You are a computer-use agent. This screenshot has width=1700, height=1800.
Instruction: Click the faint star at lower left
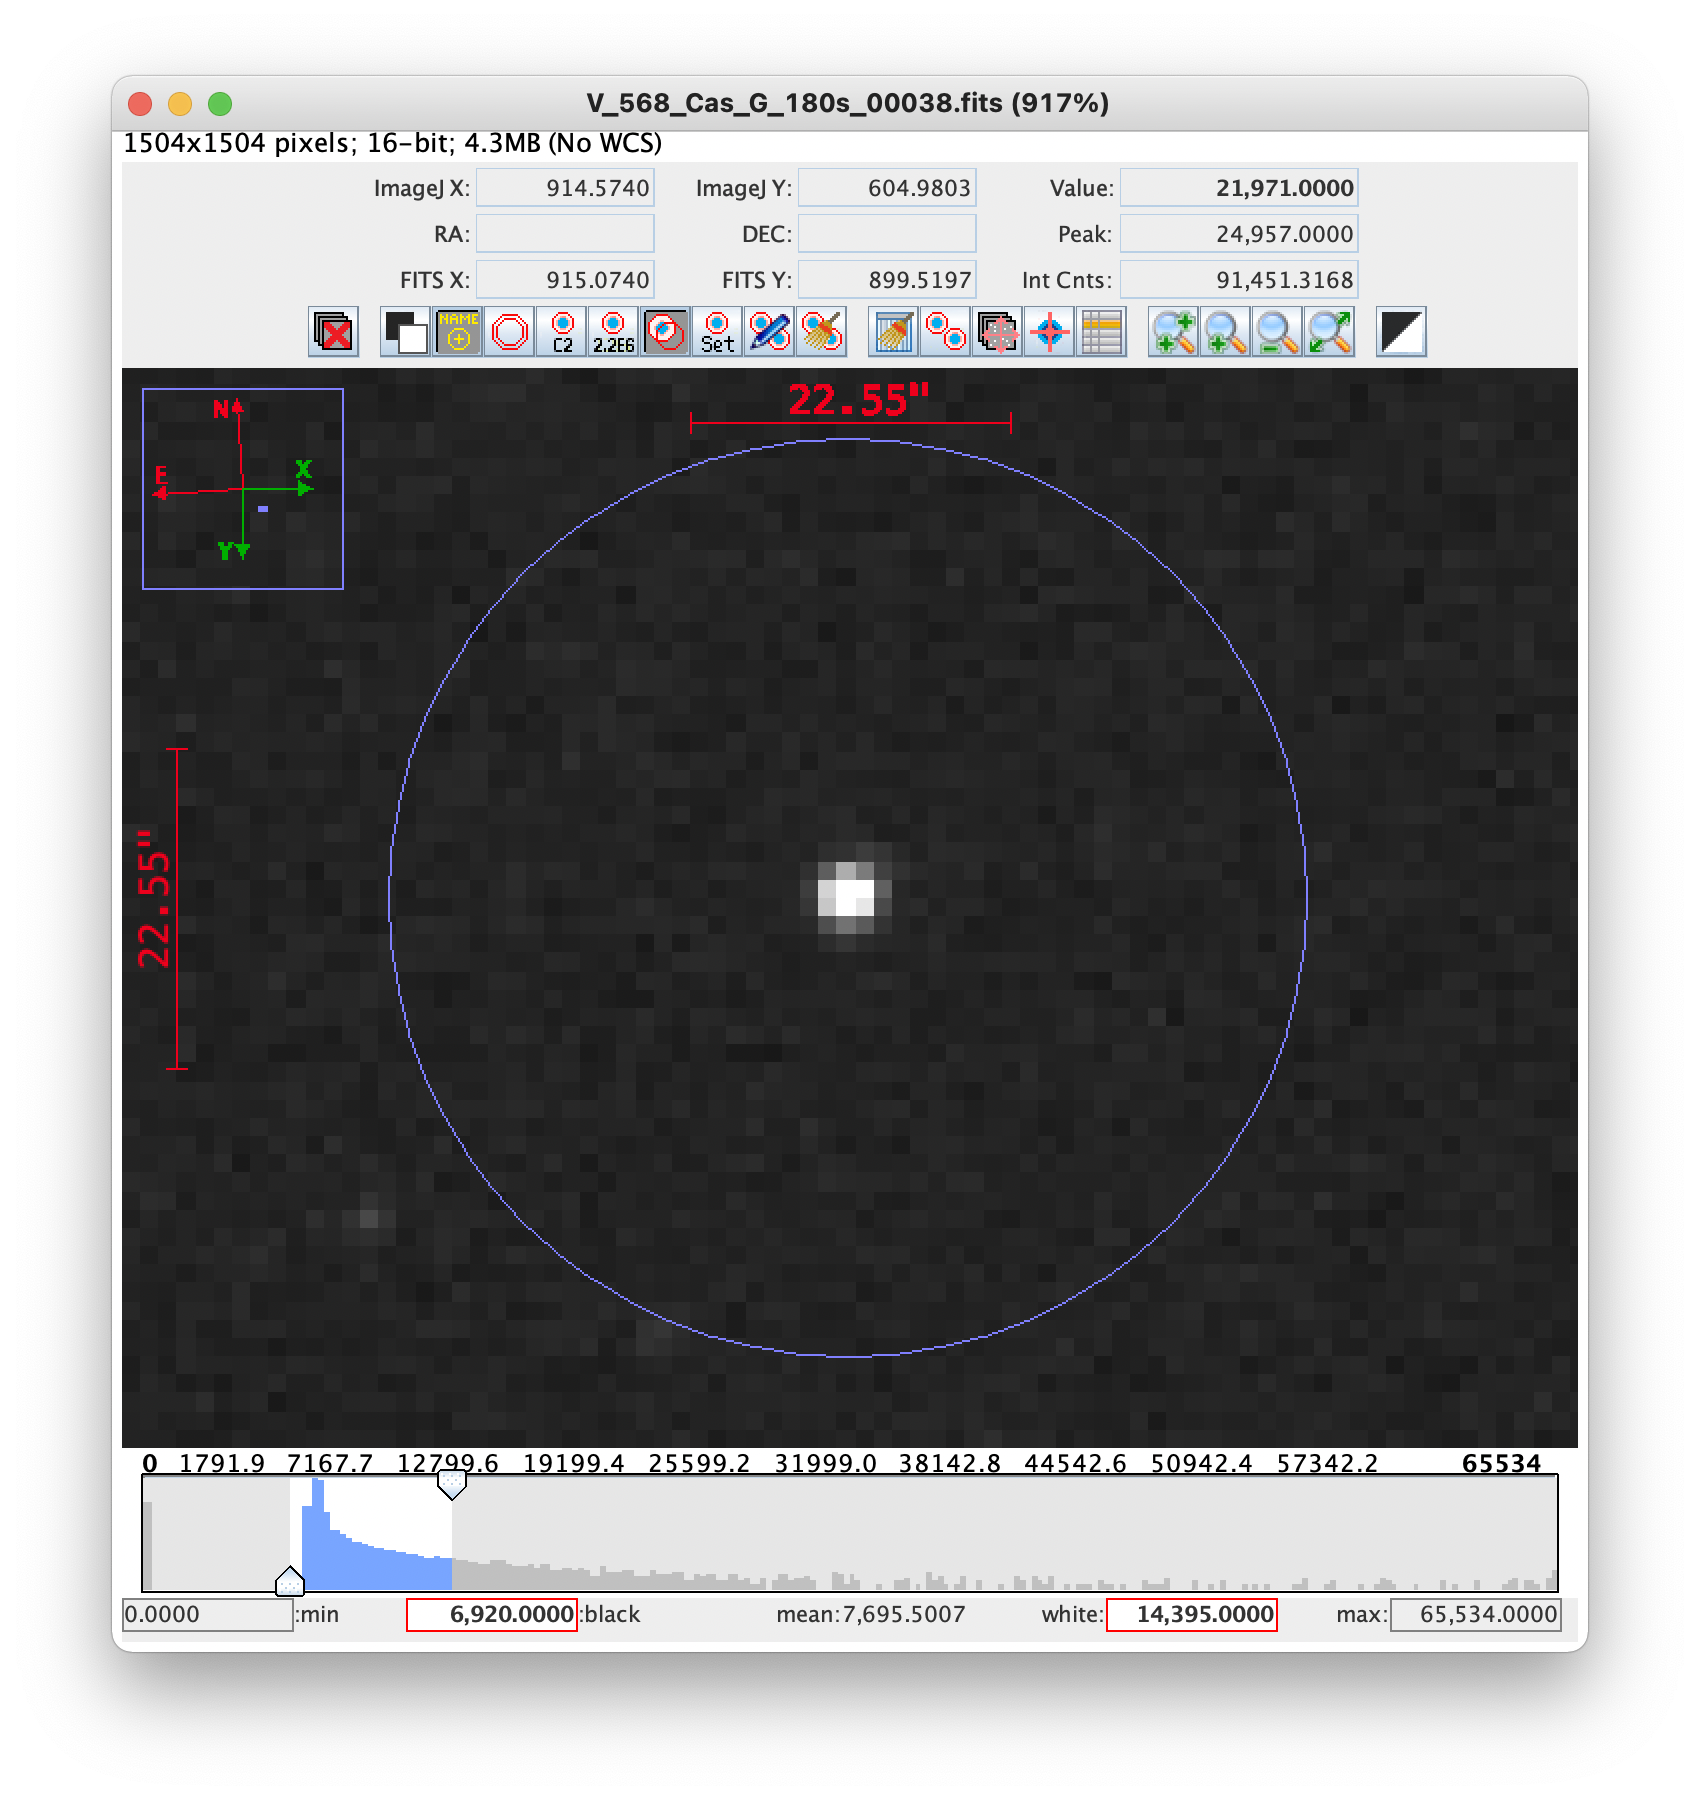(x=370, y=1218)
